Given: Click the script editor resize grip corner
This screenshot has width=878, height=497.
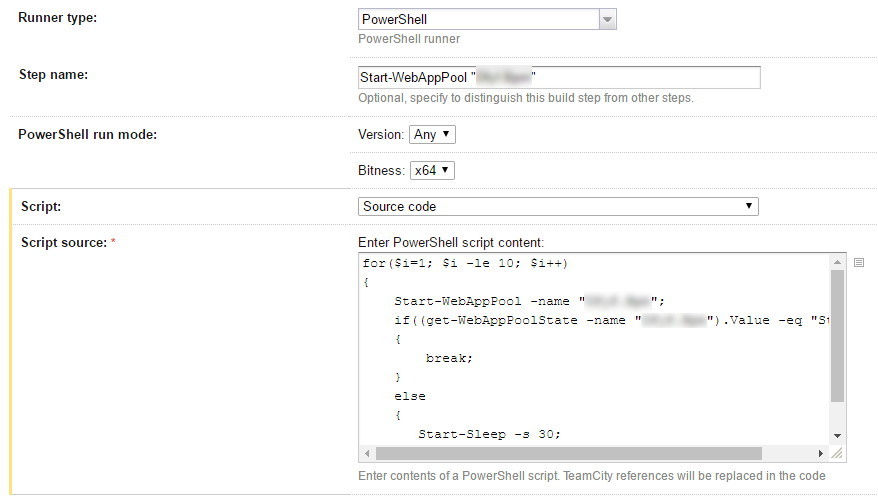Looking at the screenshot, I should 837,453.
